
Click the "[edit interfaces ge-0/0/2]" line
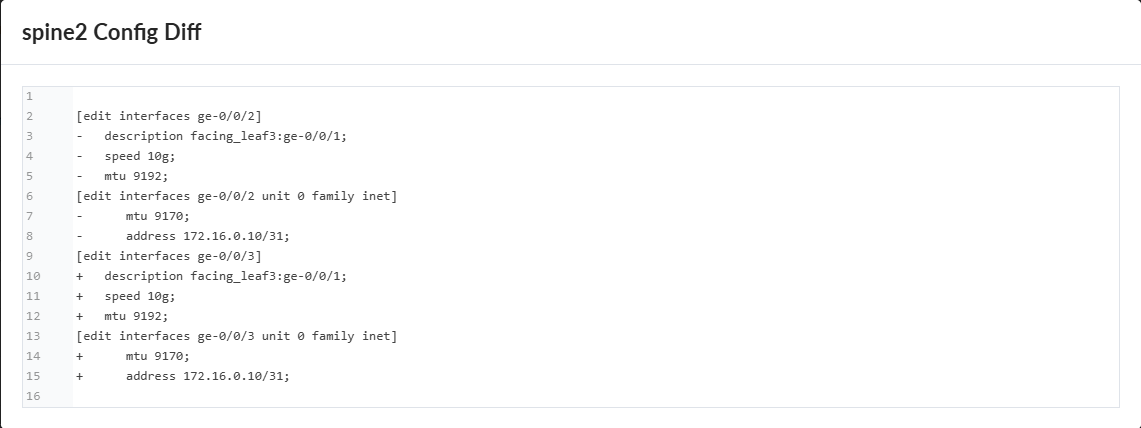169,116
